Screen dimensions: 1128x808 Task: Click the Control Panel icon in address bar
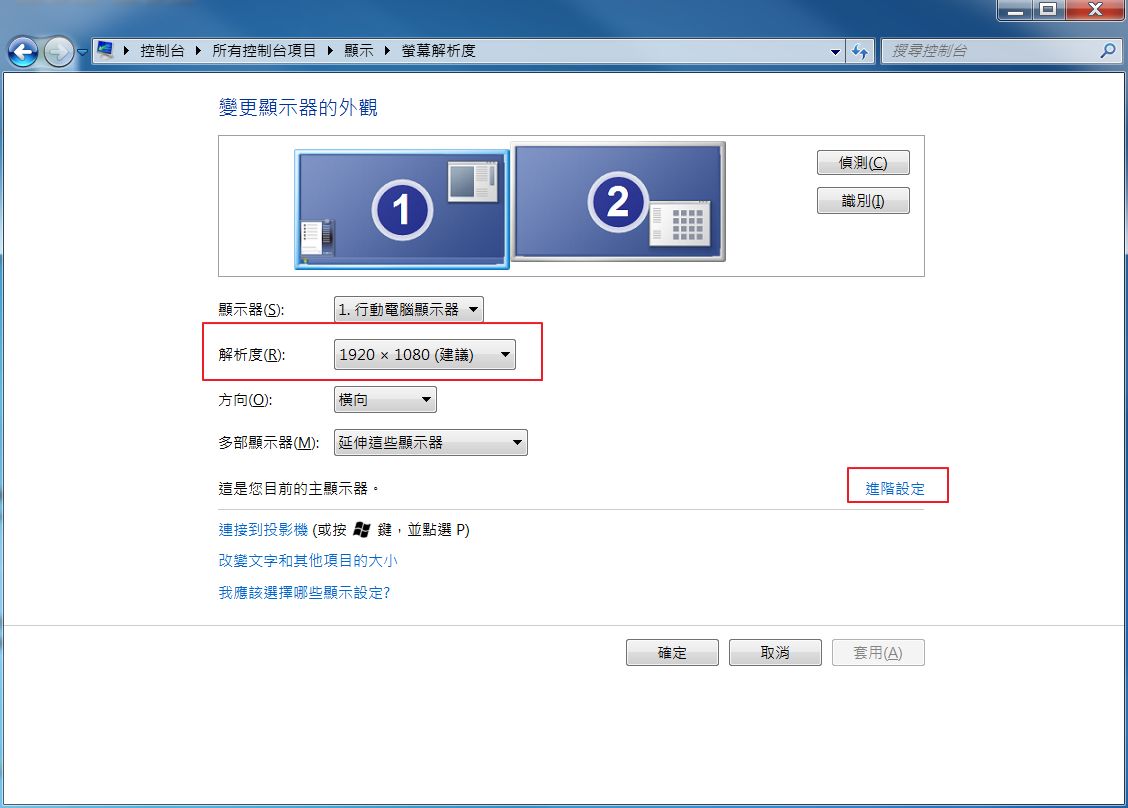tap(105, 50)
